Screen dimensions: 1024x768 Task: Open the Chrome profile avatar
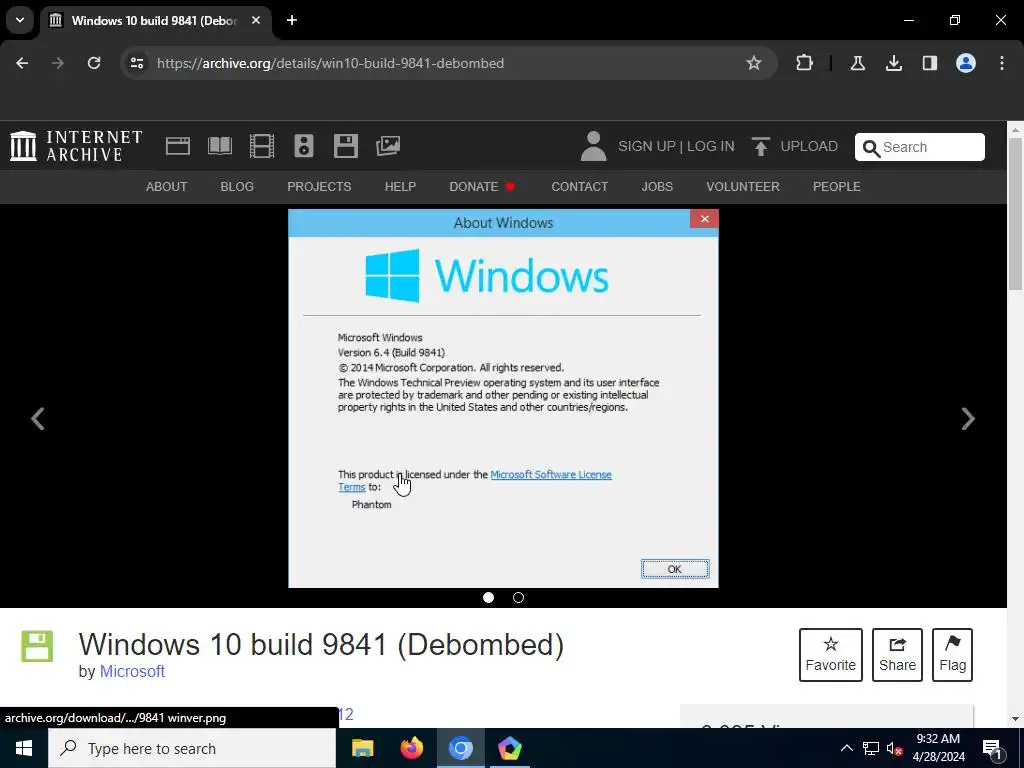tap(966, 63)
